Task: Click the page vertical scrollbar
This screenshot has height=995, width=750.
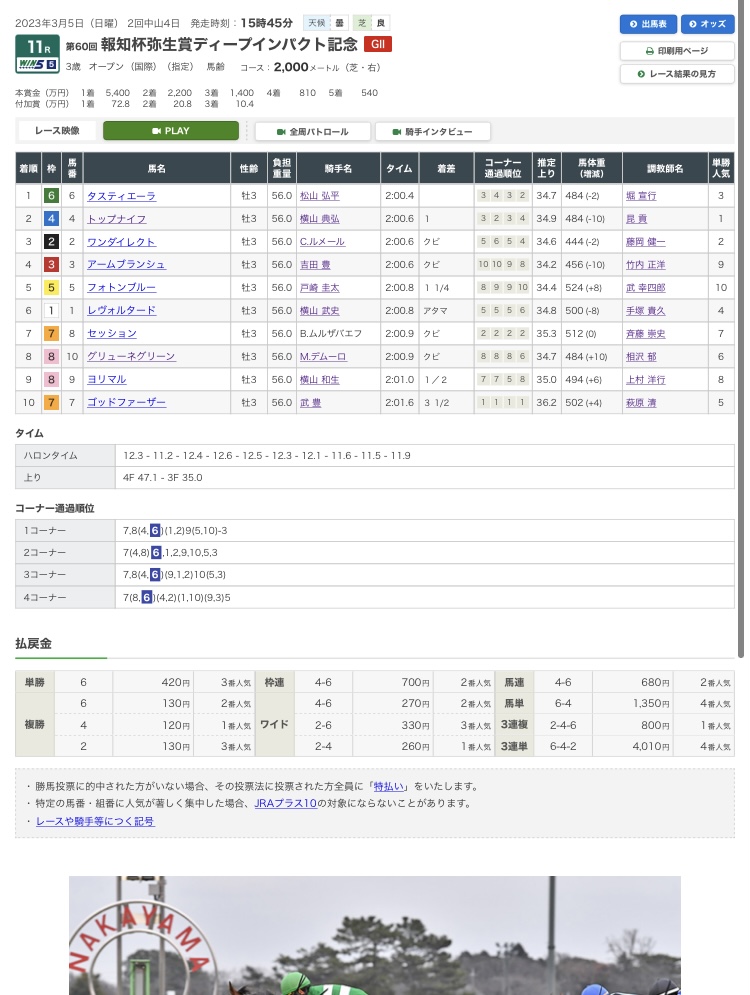Action: [740, 330]
